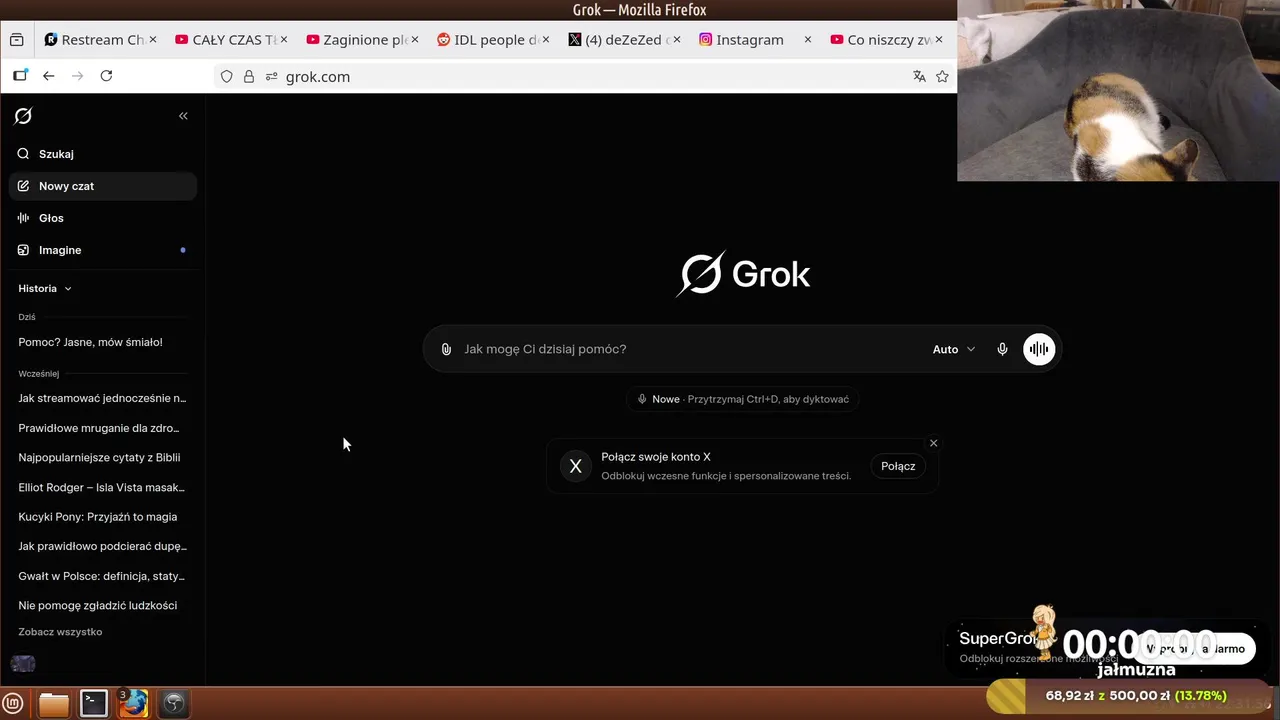Click Zobacz wszystko link

tap(60, 632)
